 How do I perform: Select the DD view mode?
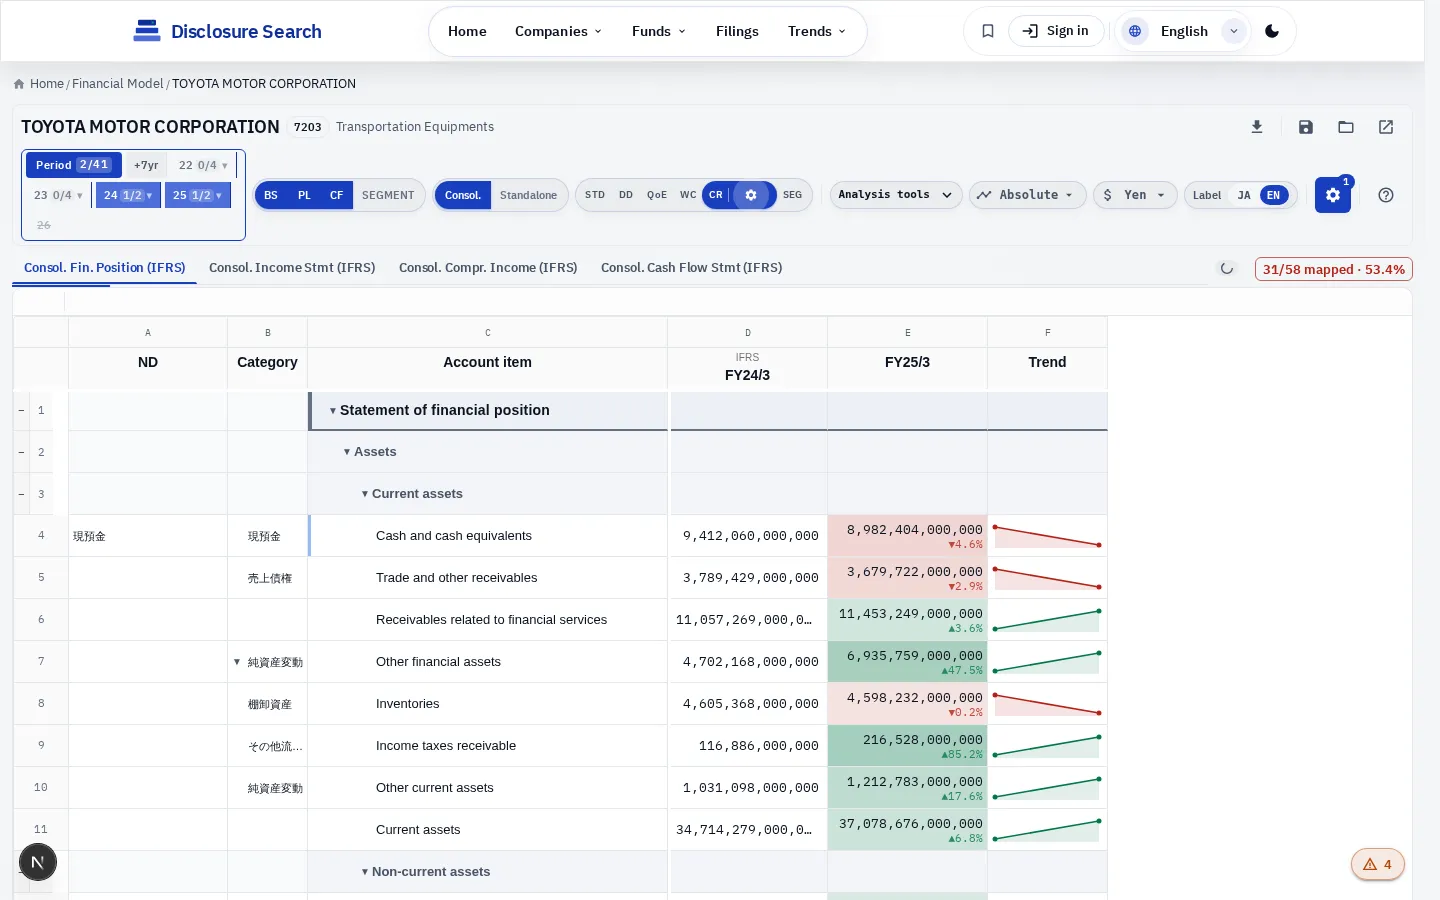tap(626, 195)
